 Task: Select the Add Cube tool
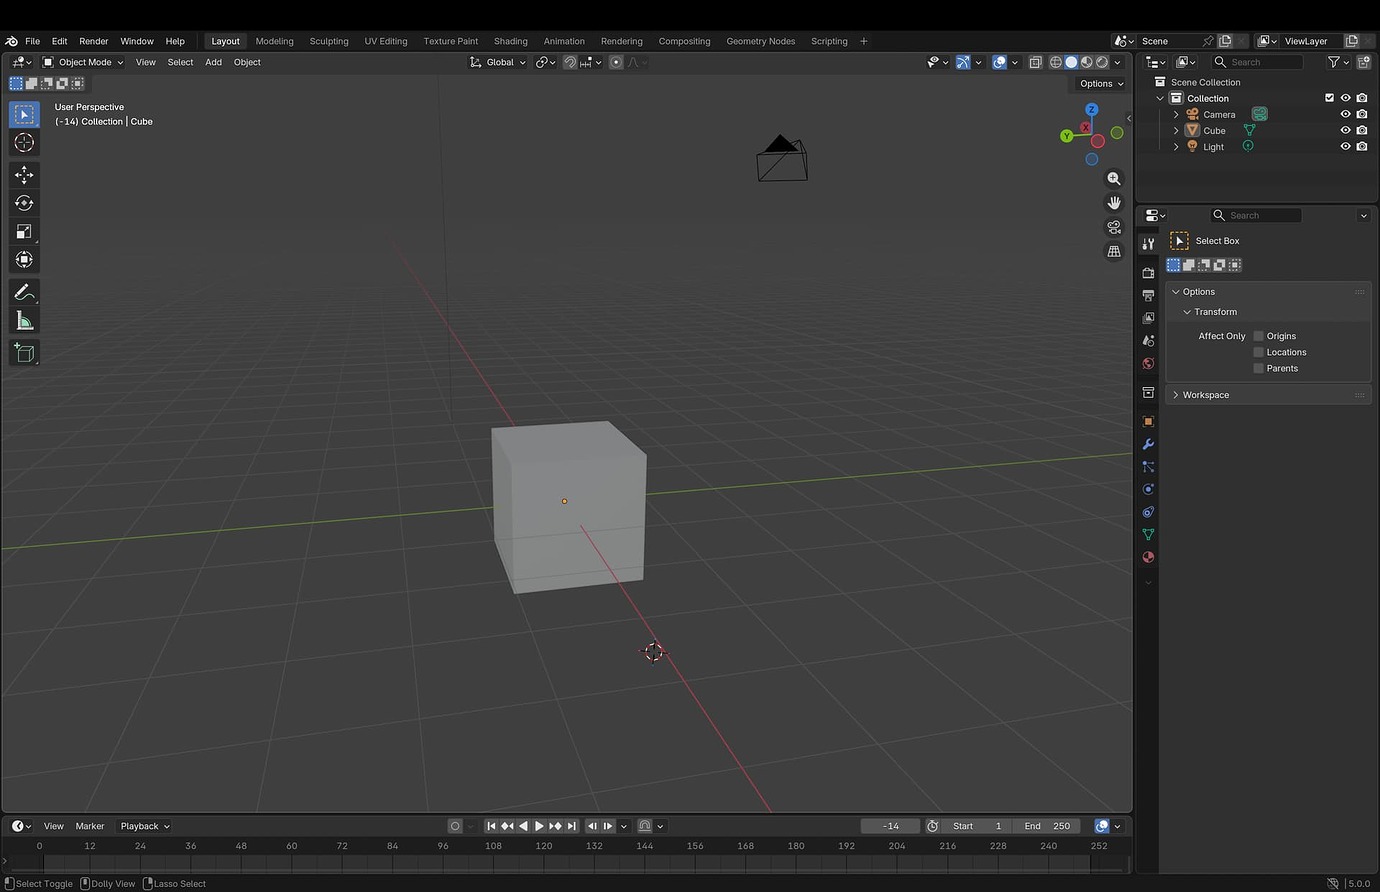(x=24, y=352)
